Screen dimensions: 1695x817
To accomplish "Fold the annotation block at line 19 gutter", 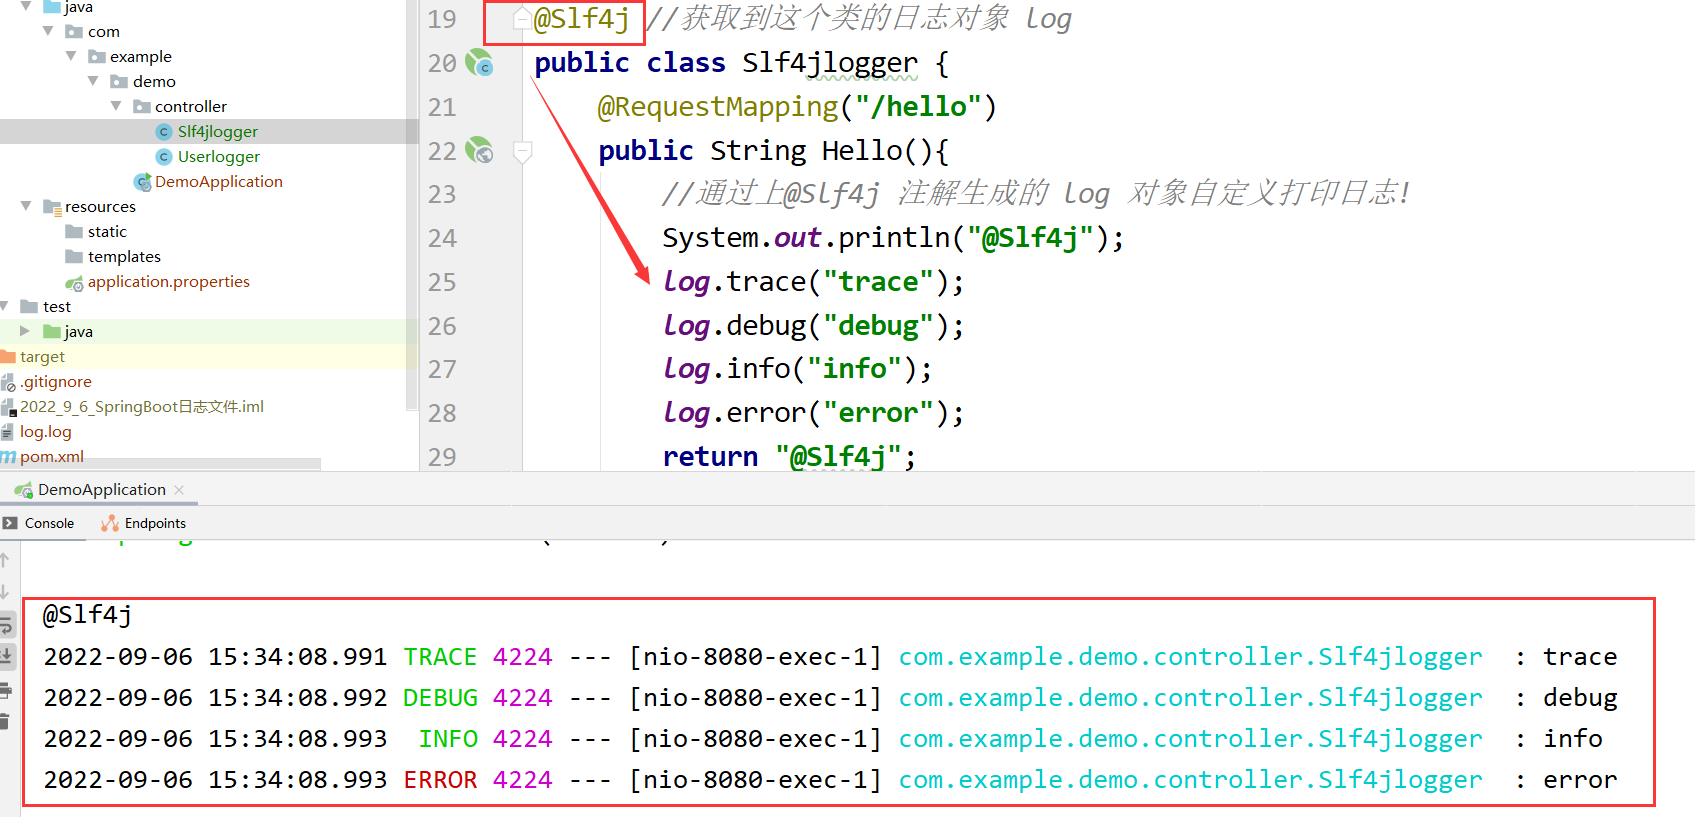I will [x=522, y=19].
